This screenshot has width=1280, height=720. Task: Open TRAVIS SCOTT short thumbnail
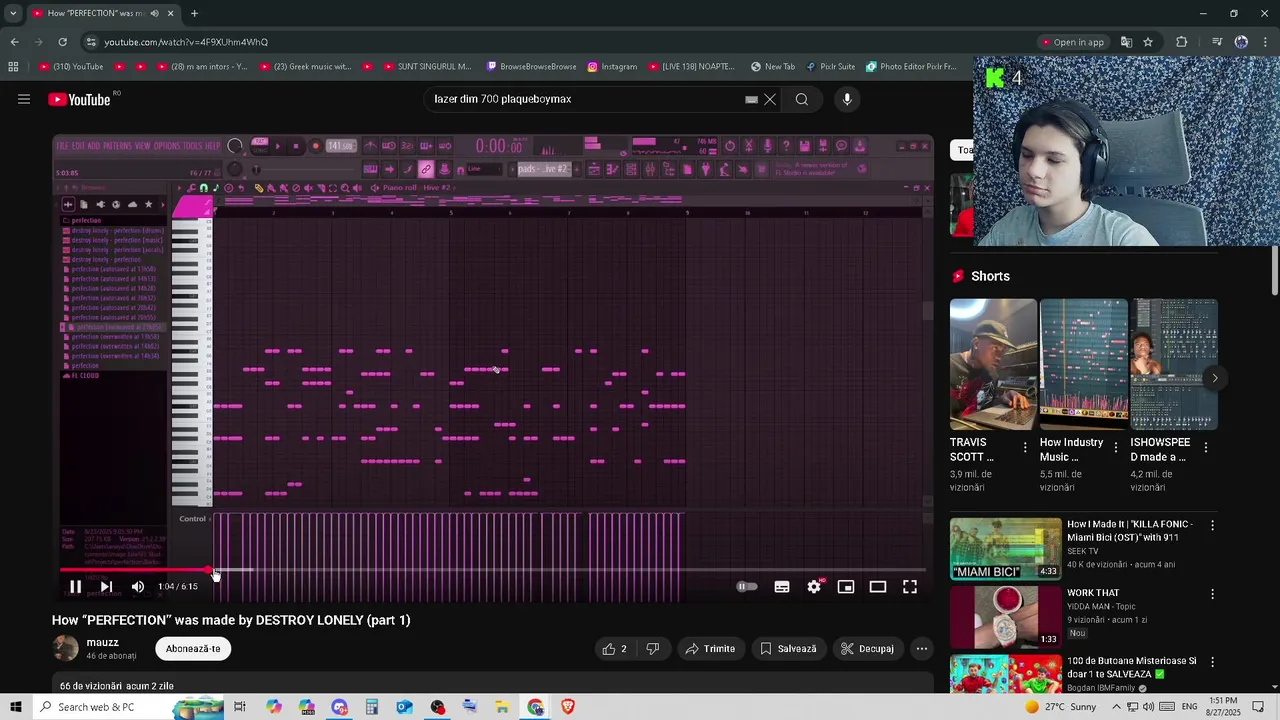(x=993, y=364)
